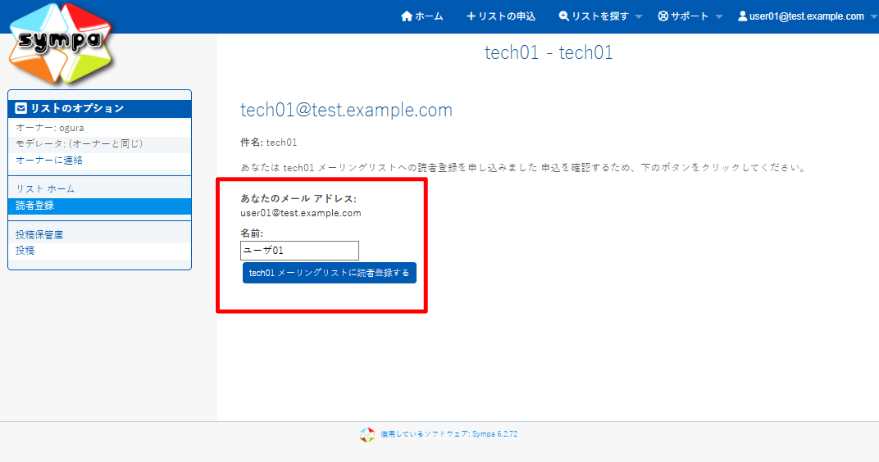This screenshot has width=879, height=462.
Task: Click tech01 メーリングリストに読者登録する button
Action: 330,273
